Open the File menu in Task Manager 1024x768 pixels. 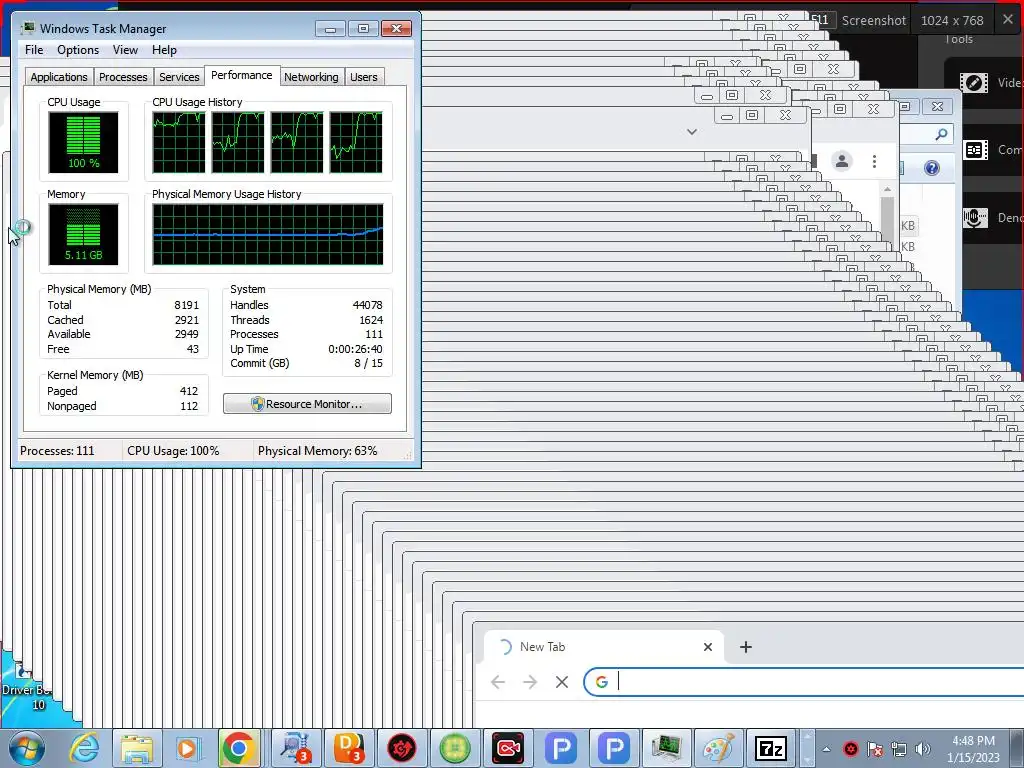point(34,50)
